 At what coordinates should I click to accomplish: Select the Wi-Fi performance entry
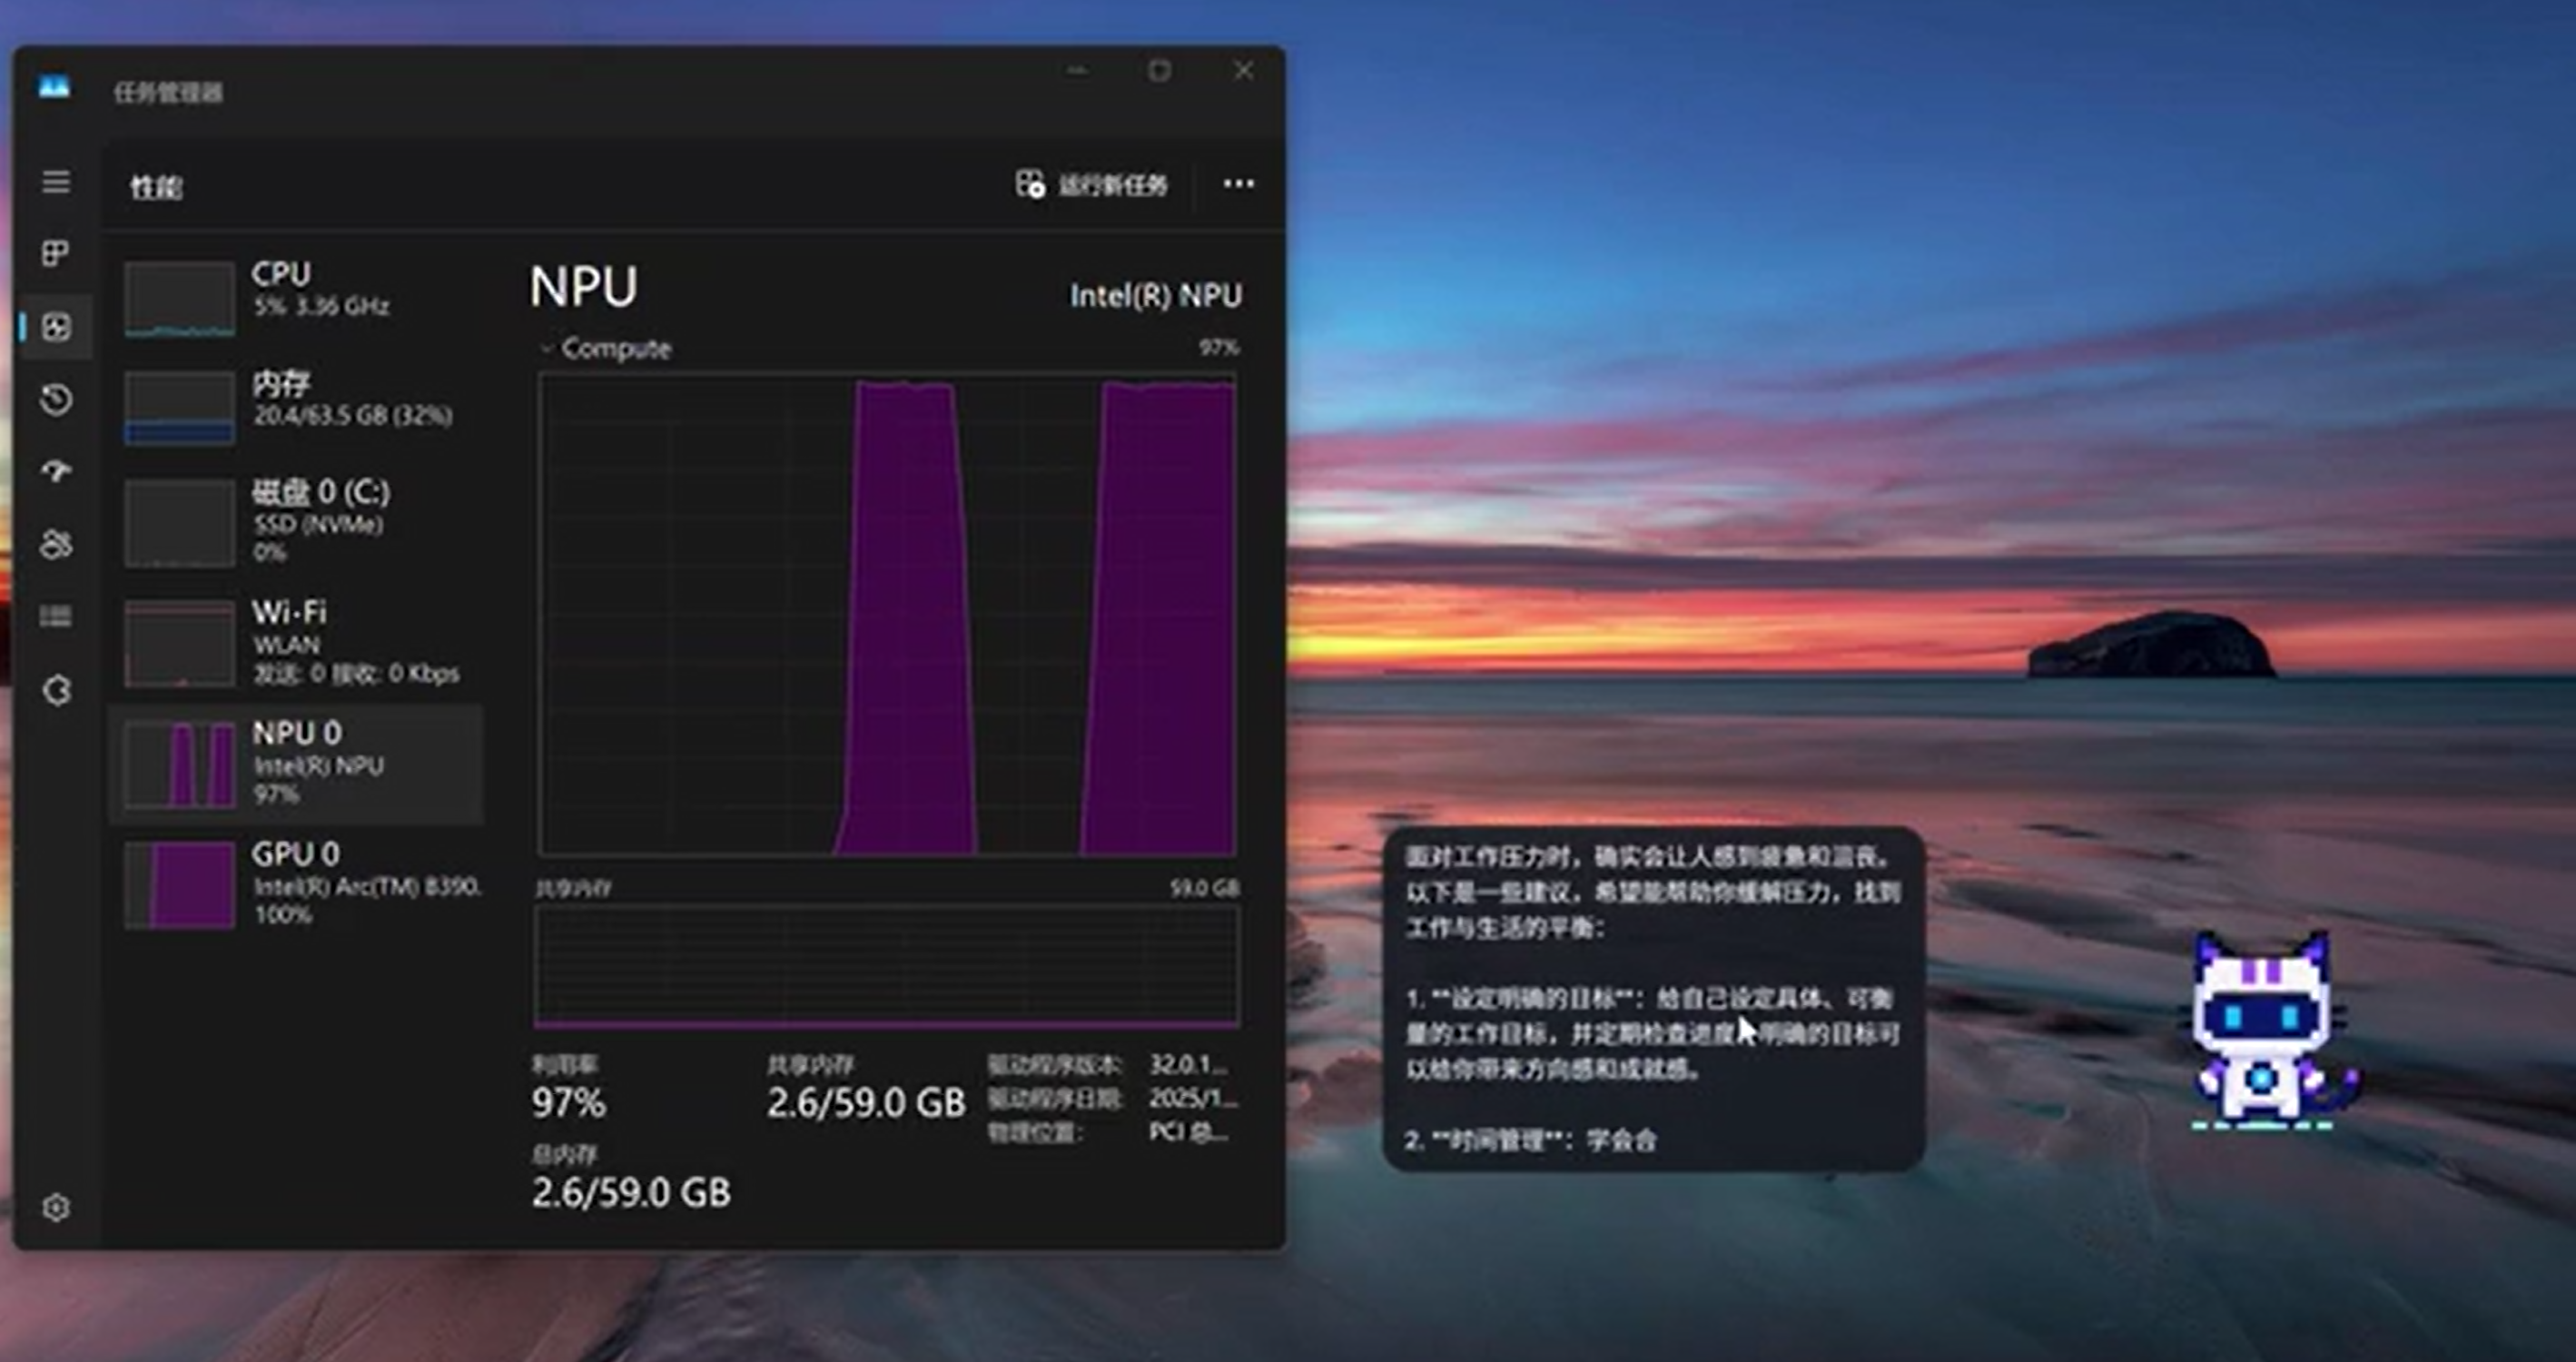tap(297, 642)
